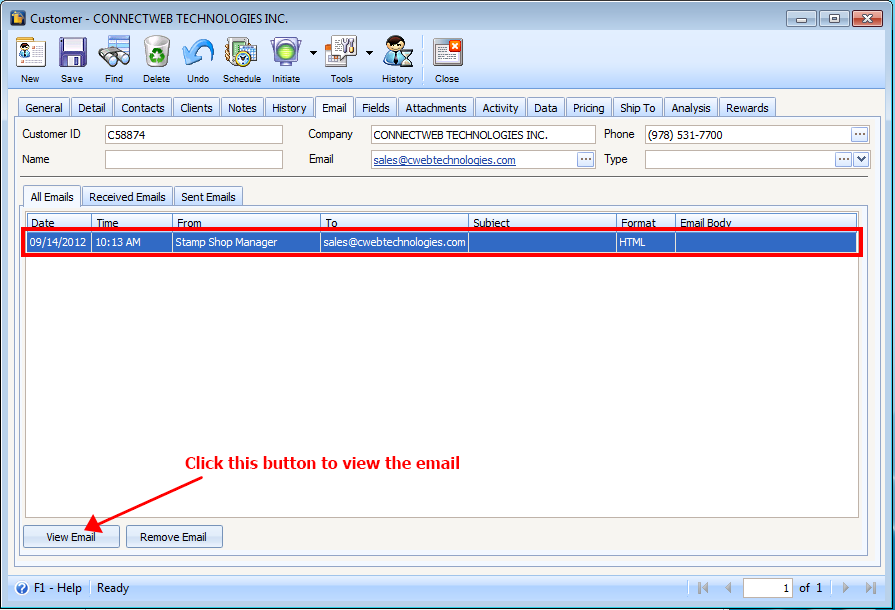Open the Rewards tab
The height and width of the screenshot is (610, 895).
pyautogui.click(x=748, y=108)
